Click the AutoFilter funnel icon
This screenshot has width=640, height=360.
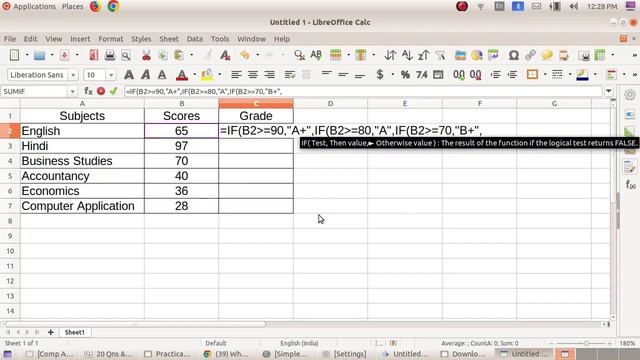(440, 55)
